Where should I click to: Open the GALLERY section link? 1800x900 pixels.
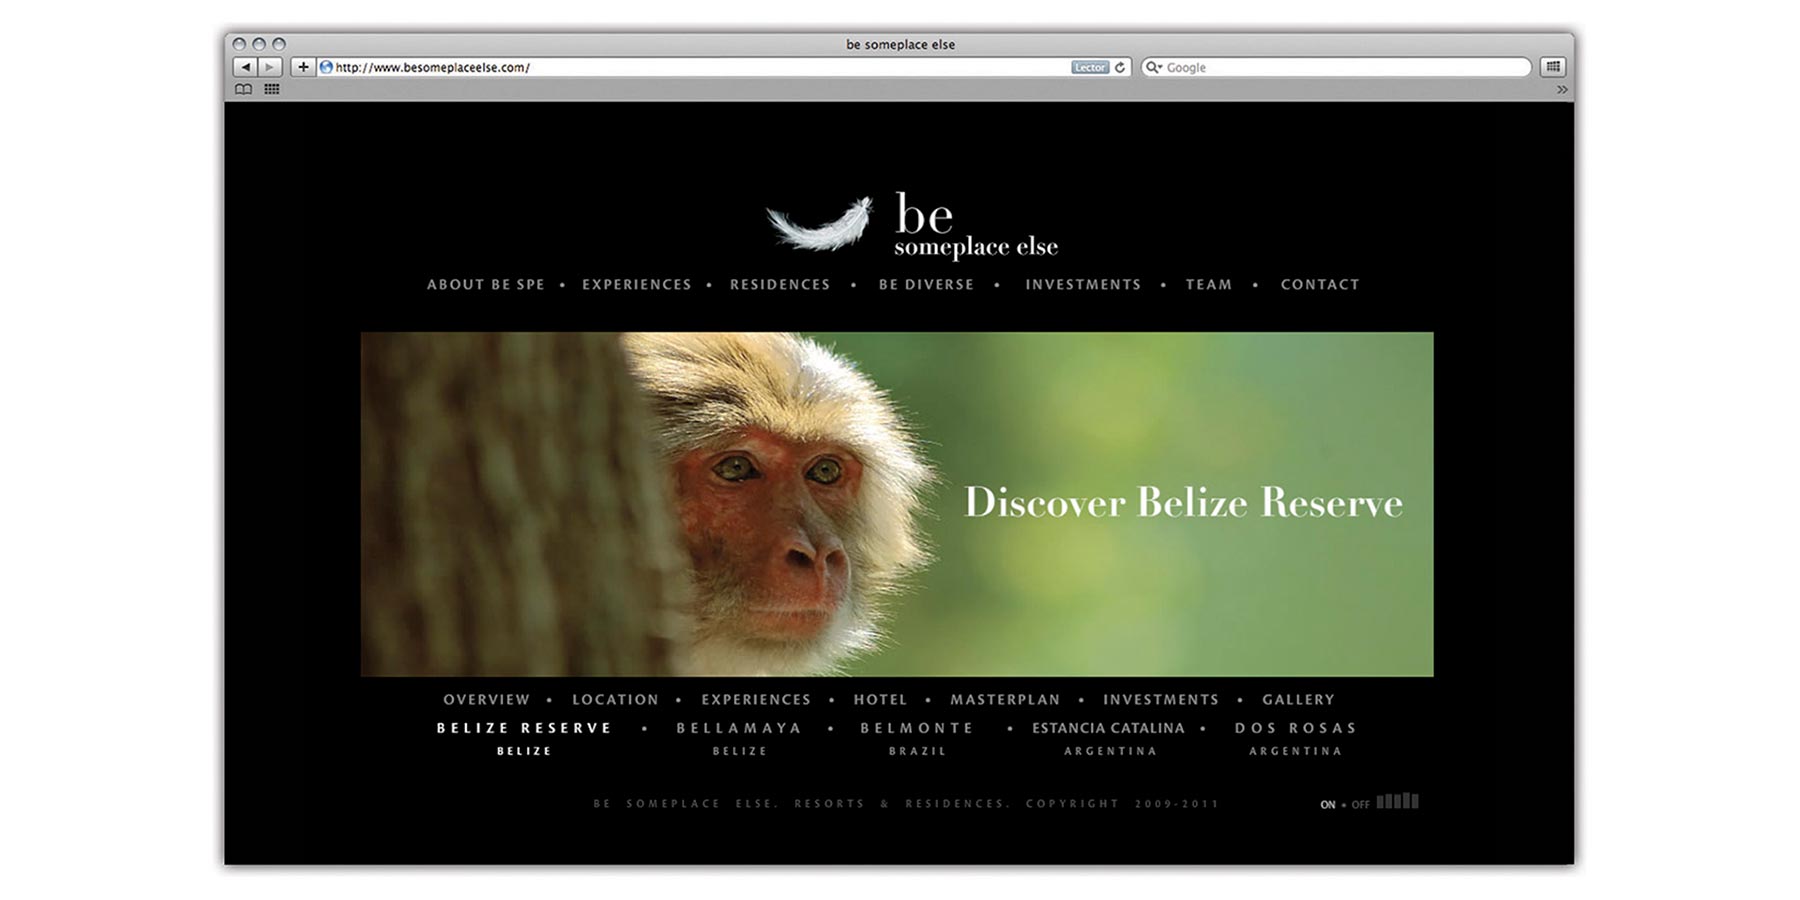click(1298, 700)
